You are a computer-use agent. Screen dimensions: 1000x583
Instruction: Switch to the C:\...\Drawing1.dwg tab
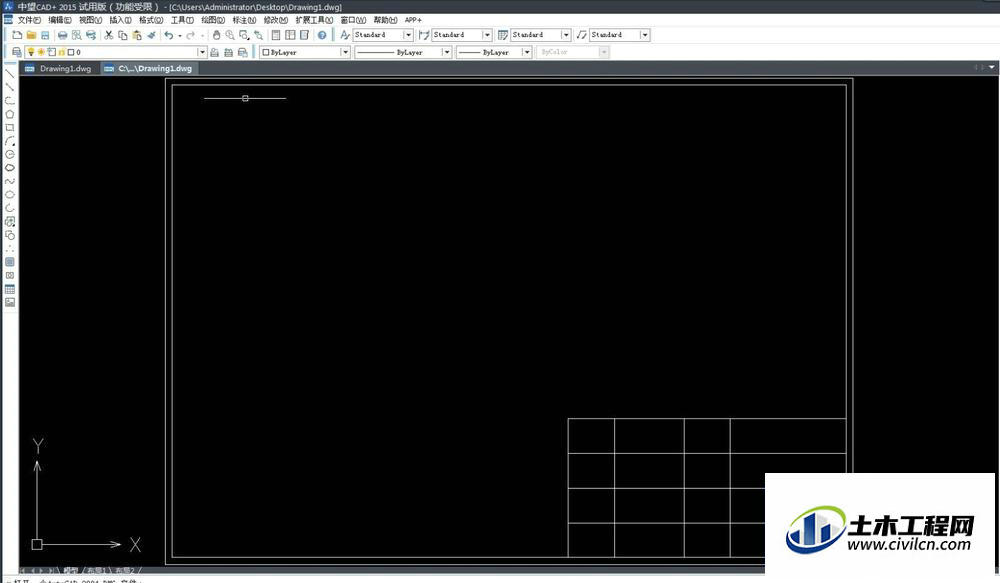[148, 68]
